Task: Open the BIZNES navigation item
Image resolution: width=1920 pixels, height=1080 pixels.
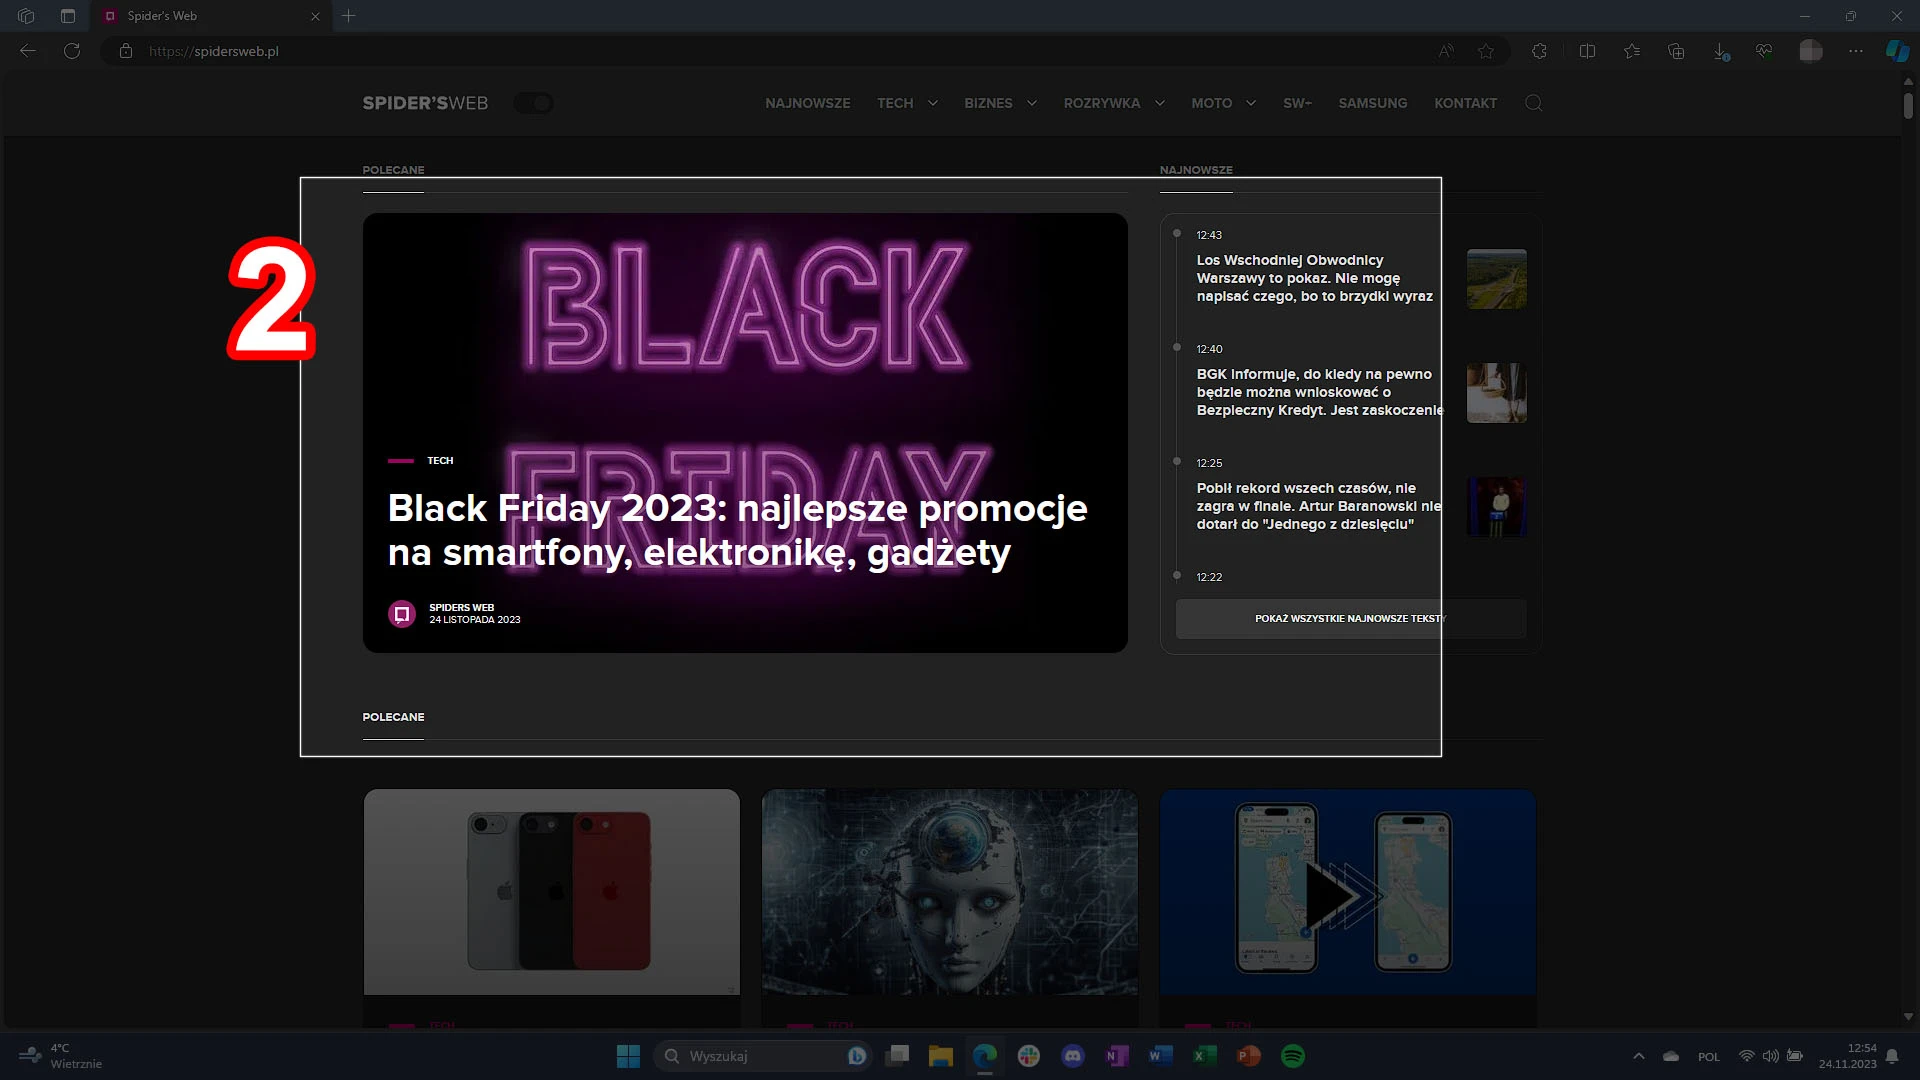Action: (988, 103)
